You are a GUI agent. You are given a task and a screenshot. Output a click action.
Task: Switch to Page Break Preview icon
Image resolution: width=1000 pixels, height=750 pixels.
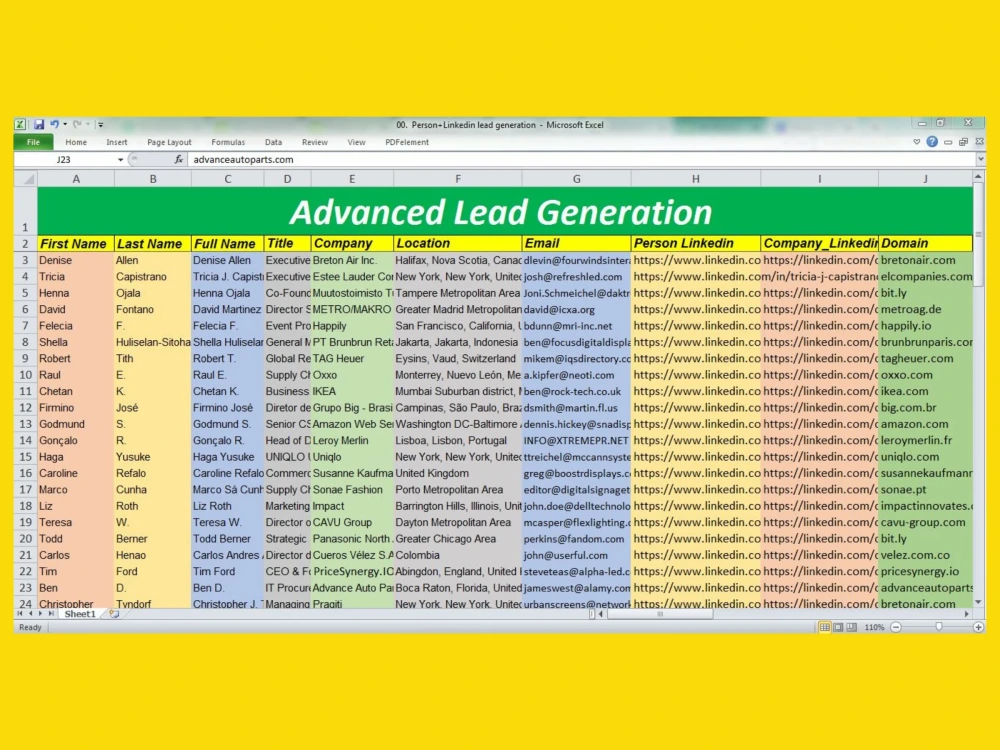851,628
